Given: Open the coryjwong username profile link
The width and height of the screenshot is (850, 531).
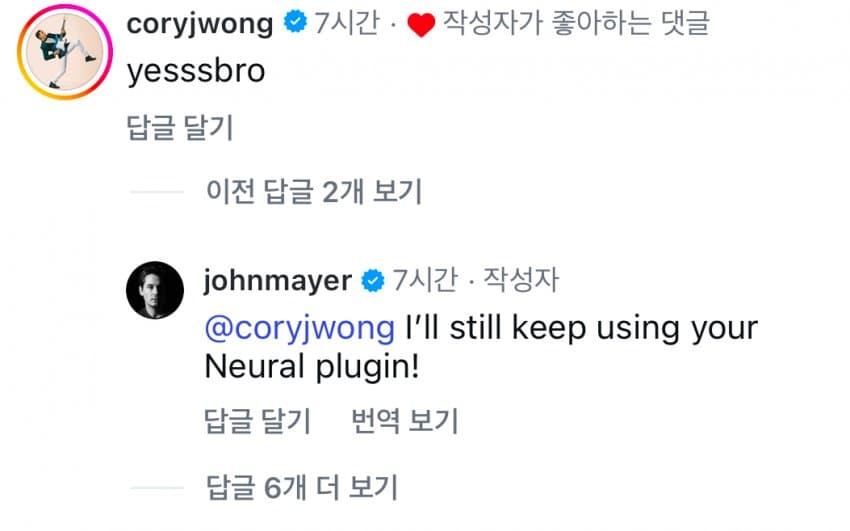Looking at the screenshot, I should point(199,23).
